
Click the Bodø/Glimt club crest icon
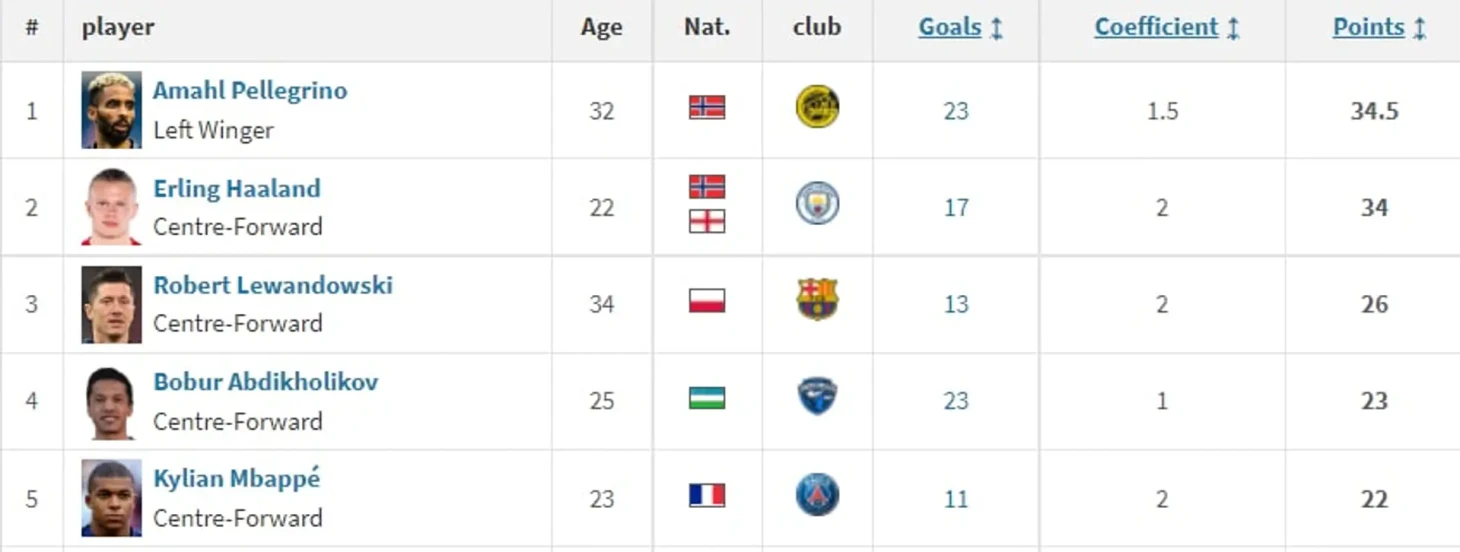click(x=817, y=107)
